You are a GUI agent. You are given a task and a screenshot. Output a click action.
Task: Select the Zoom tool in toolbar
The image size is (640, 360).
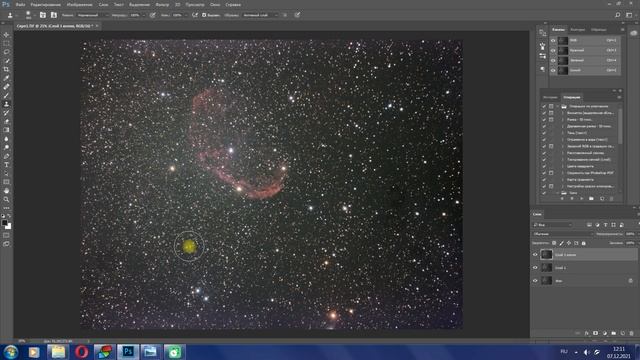point(6,199)
